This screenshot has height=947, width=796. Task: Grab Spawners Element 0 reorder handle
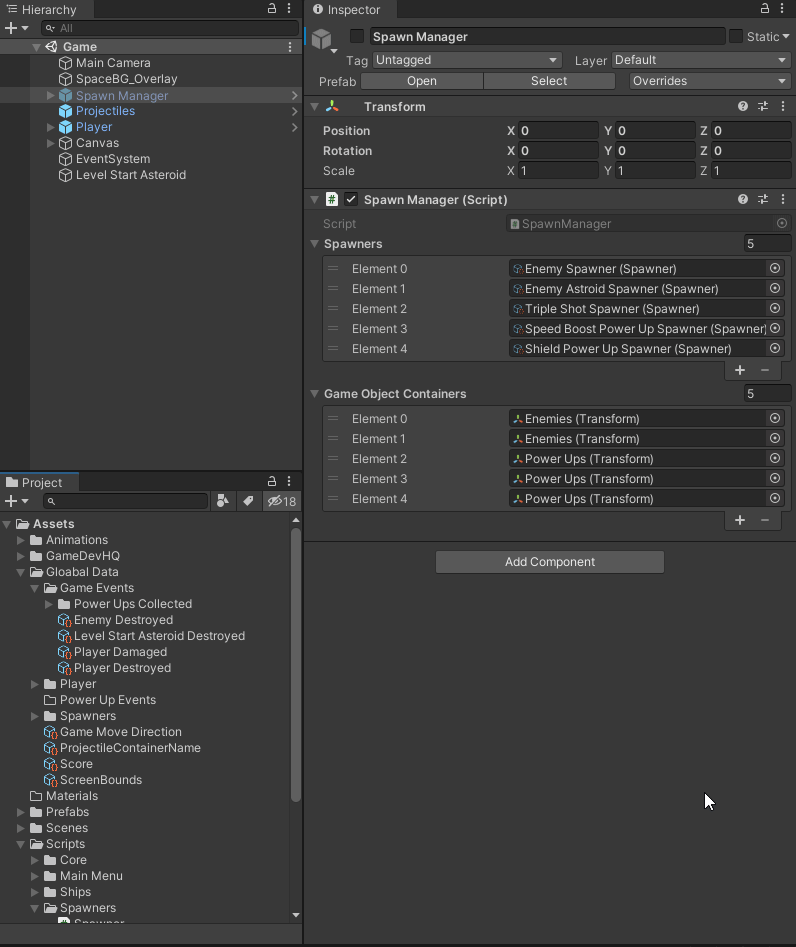pos(333,268)
